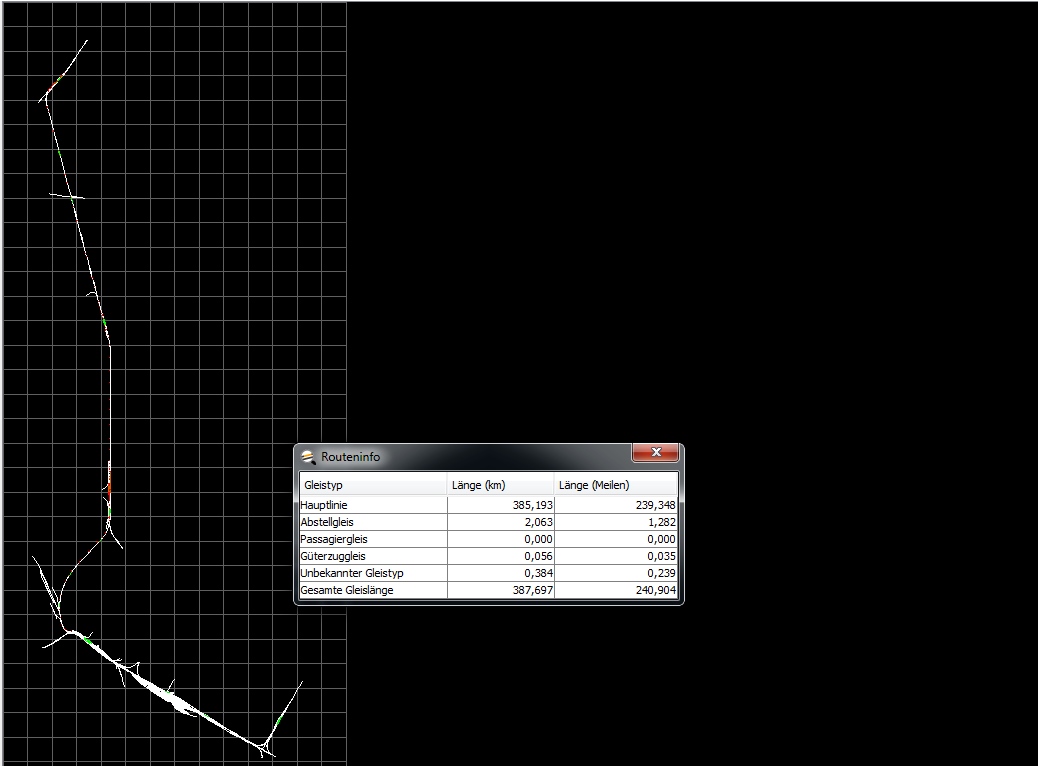Click the 0,035 miles value
Screen dimensions: 1038x766
[x=661, y=556]
